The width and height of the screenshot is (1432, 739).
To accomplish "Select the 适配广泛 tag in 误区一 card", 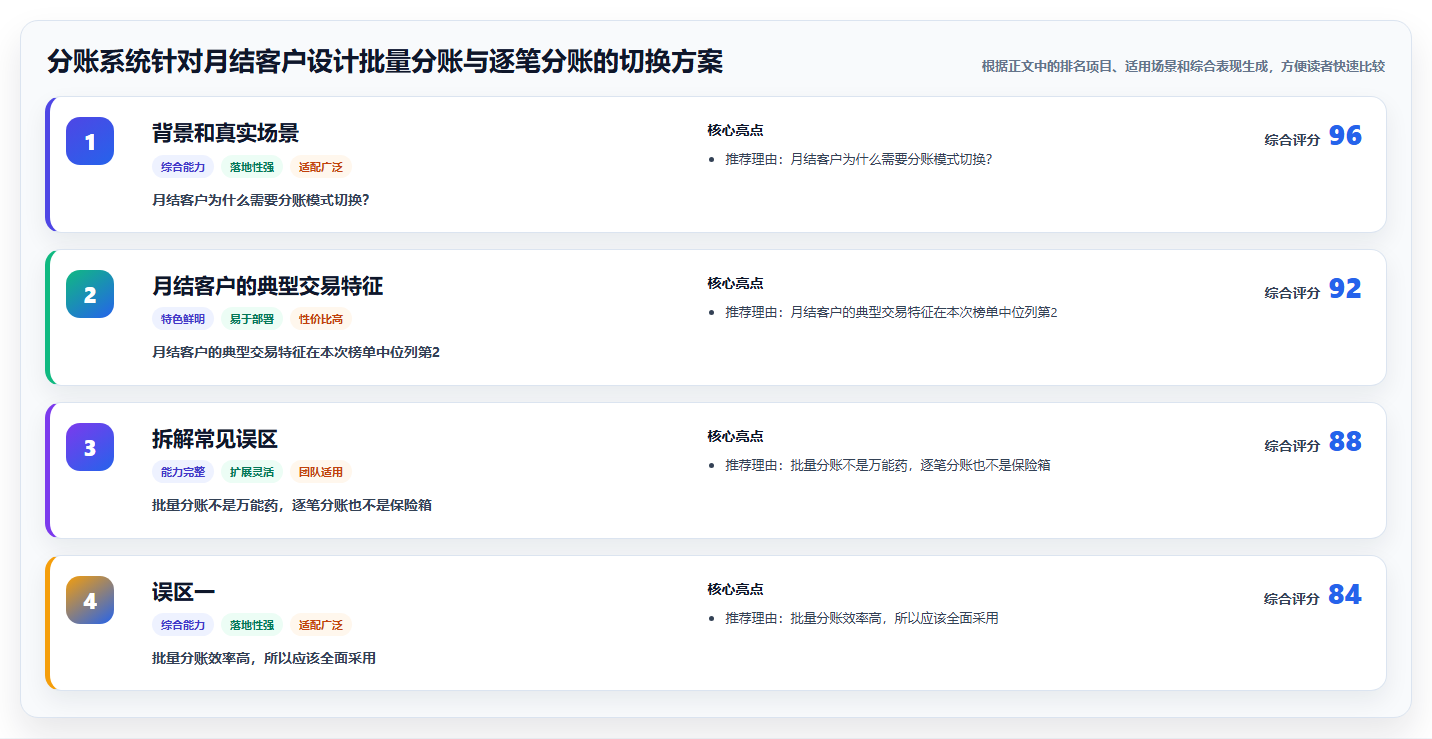I will pos(321,625).
